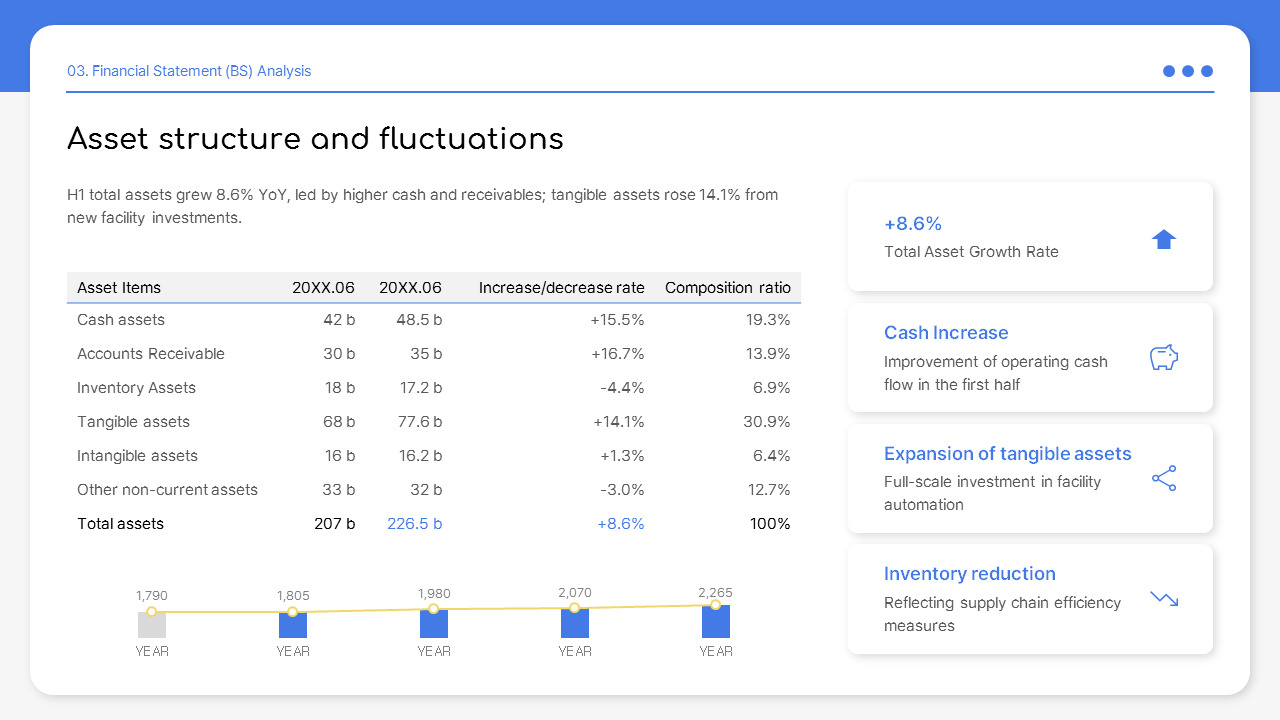Viewport: 1280px width, 720px height.
Task: Click the middle blue dot near the top-right
Action: tap(1188, 71)
